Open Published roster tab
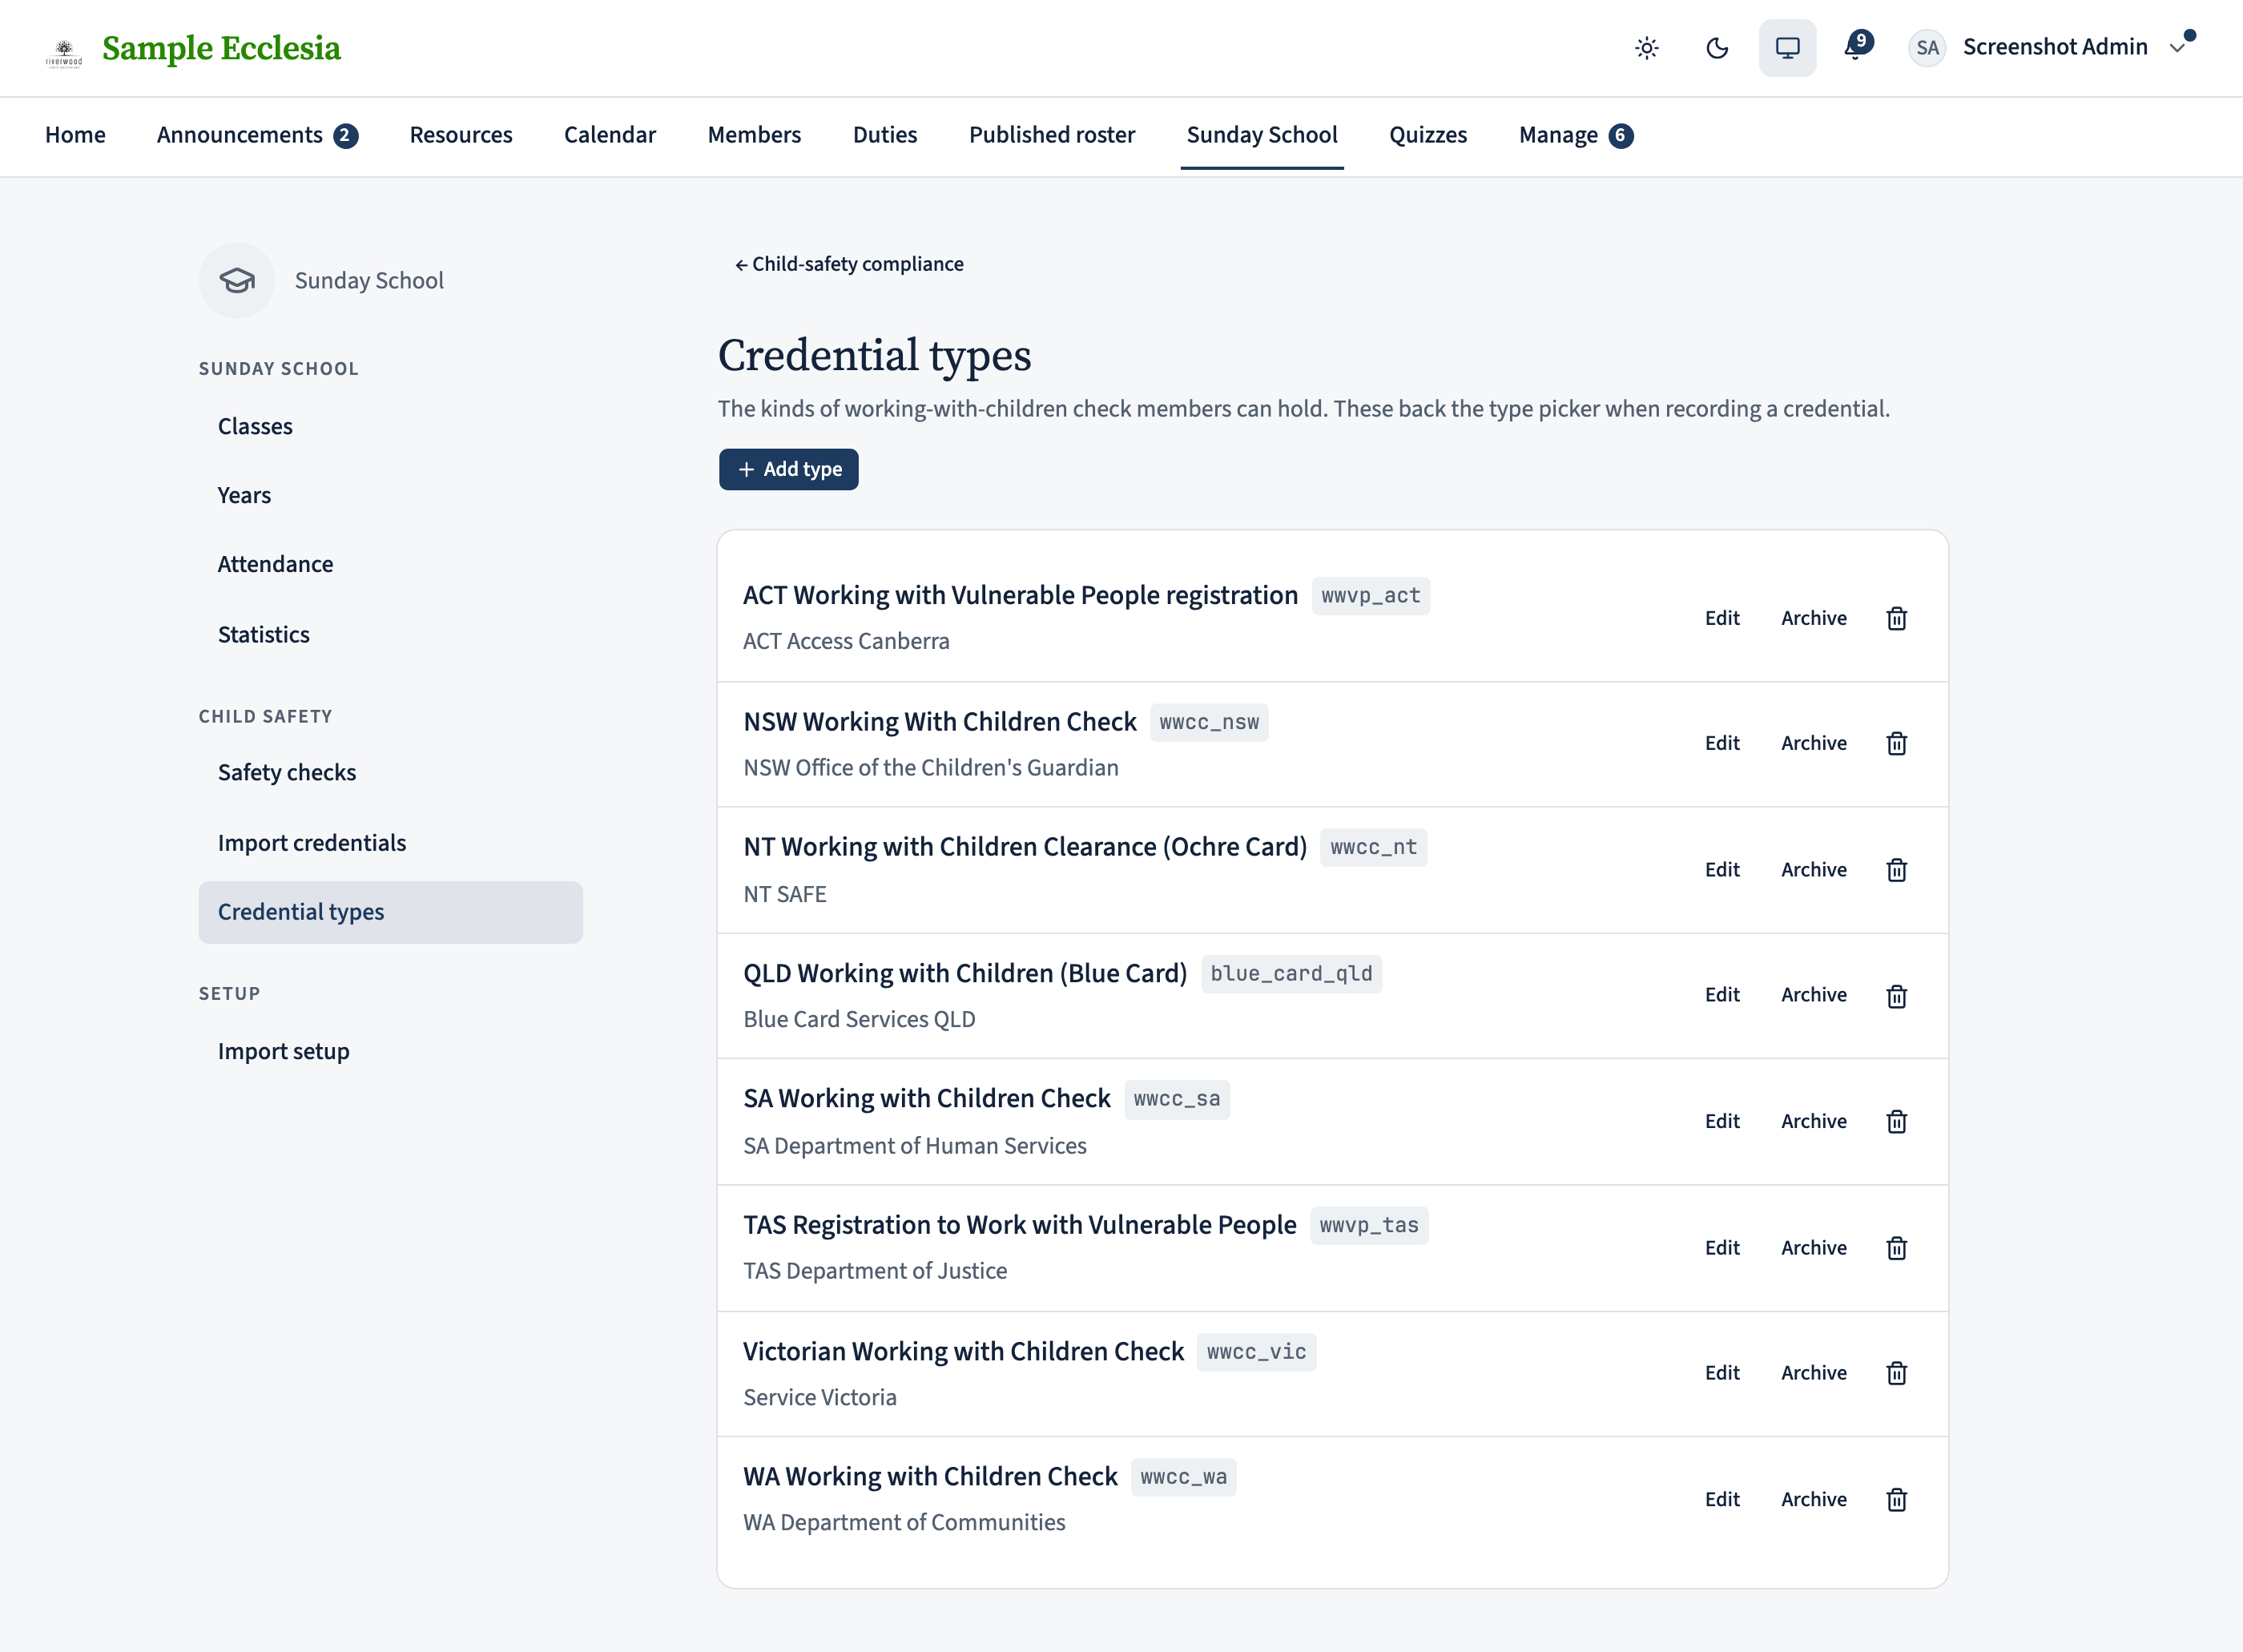Viewport: 2243px width, 1652px height. tap(1051, 135)
